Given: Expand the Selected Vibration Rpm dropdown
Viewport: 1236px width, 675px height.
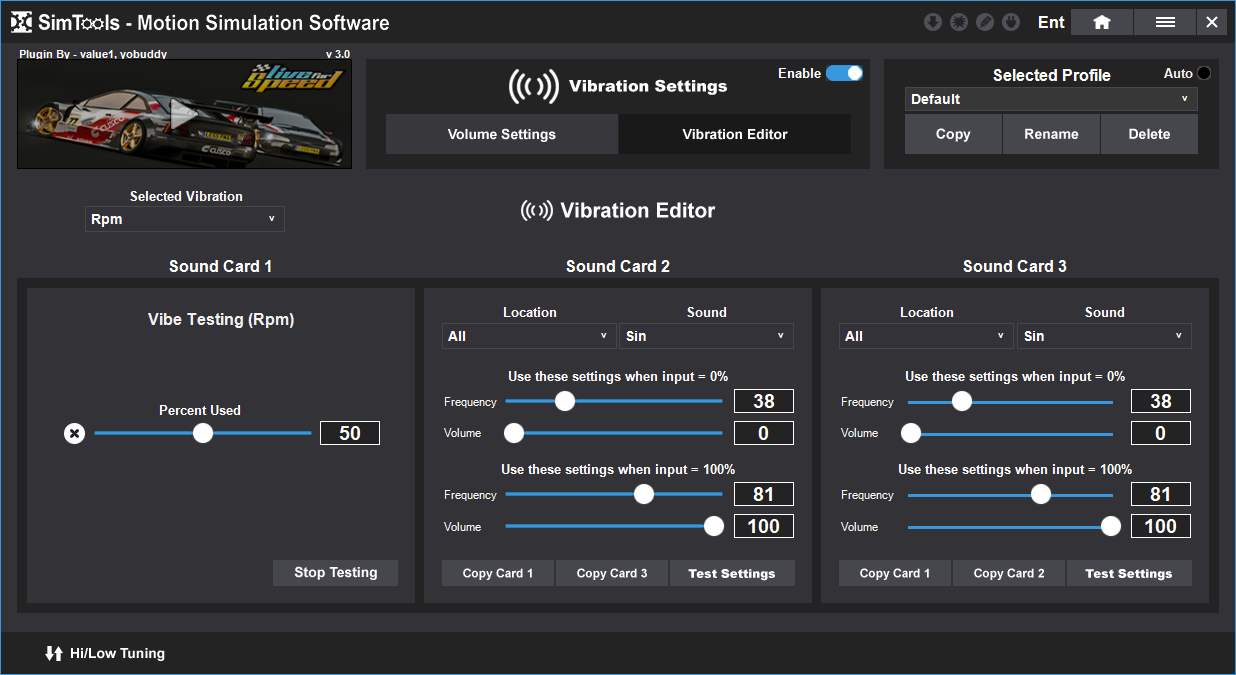Looking at the screenshot, I should click(185, 219).
